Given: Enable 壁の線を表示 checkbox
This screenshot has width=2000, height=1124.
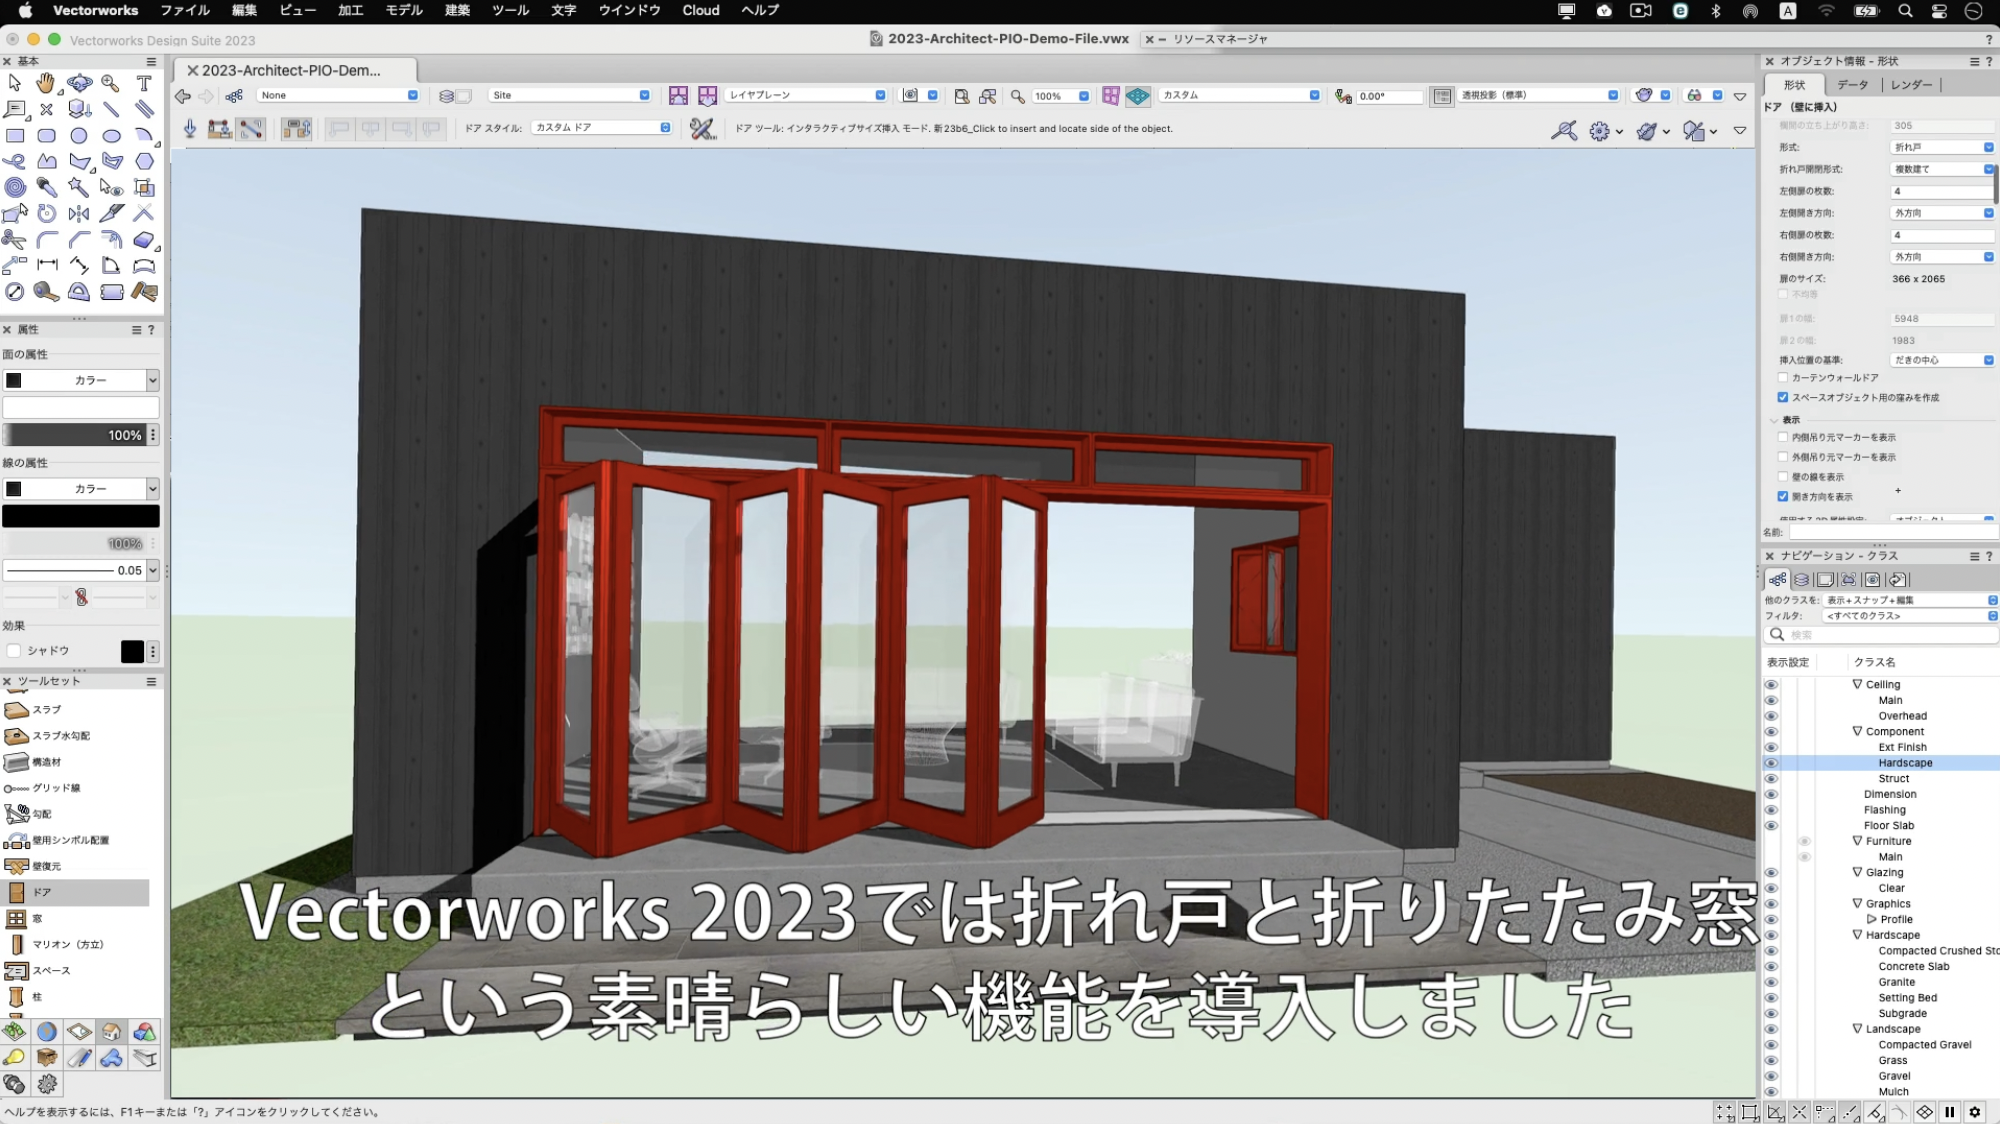Looking at the screenshot, I should (x=1782, y=477).
